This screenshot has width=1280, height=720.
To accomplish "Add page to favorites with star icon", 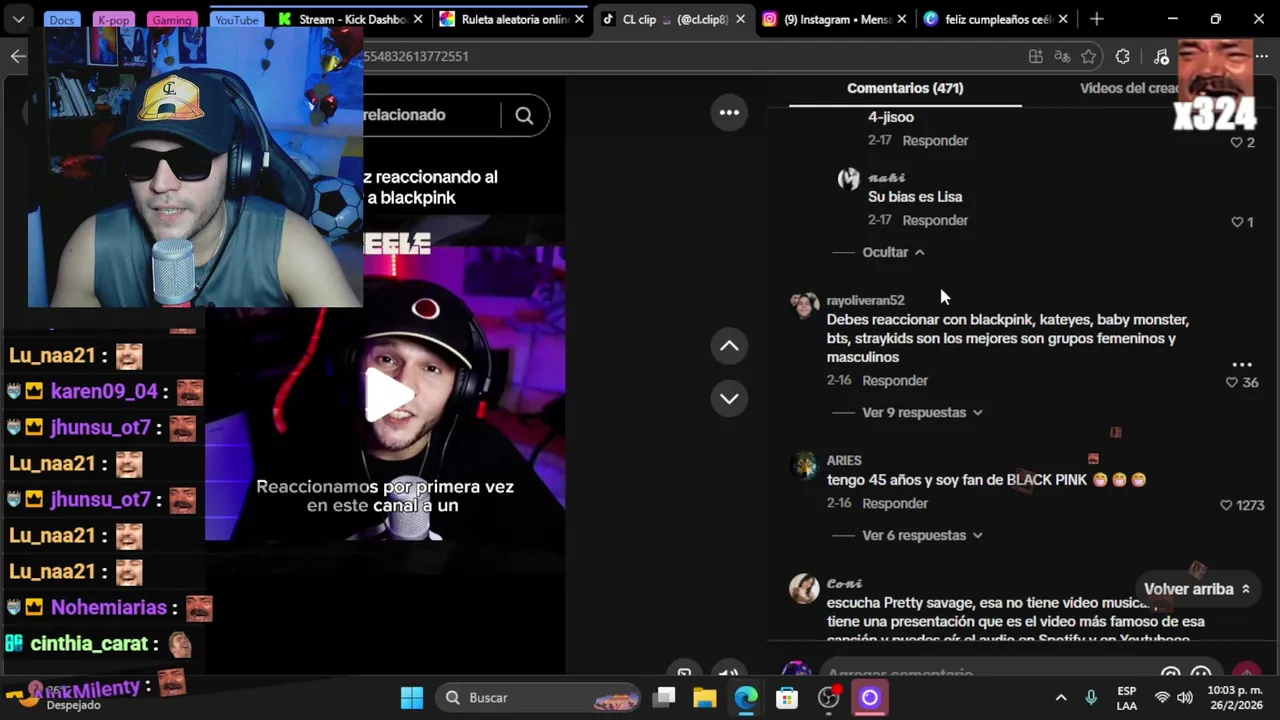I will [x=1089, y=57].
